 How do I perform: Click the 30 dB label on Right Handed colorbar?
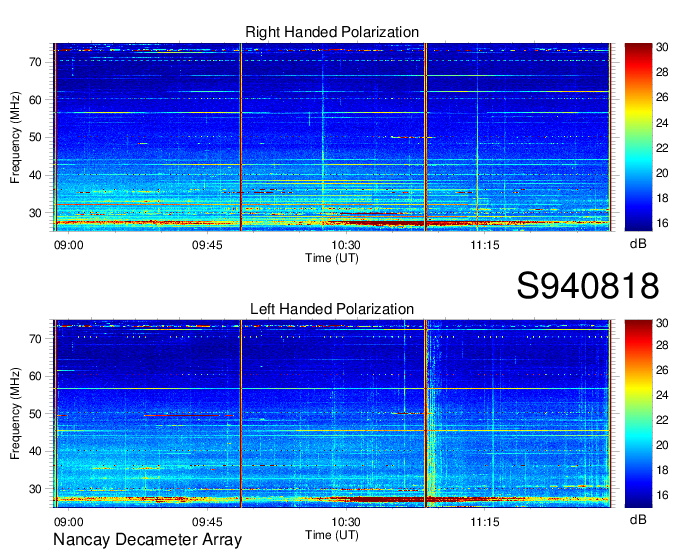pos(662,47)
